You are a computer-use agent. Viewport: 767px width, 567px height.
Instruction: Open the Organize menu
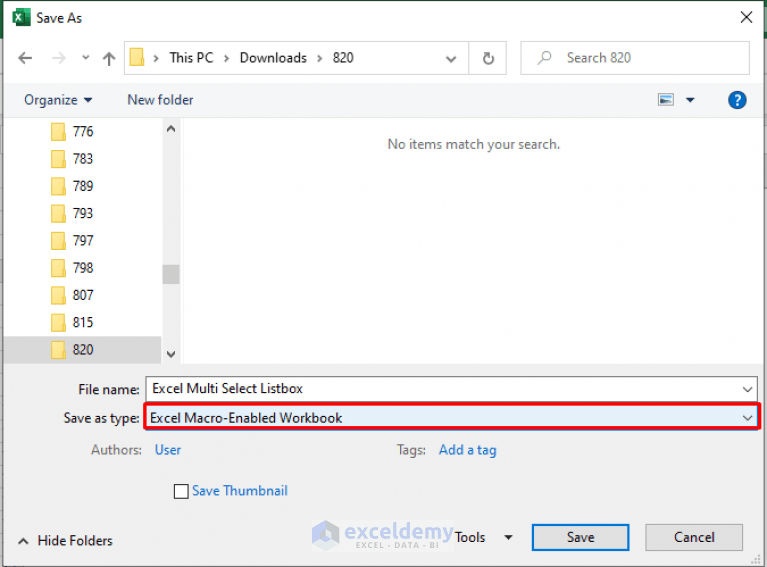click(58, 100)
